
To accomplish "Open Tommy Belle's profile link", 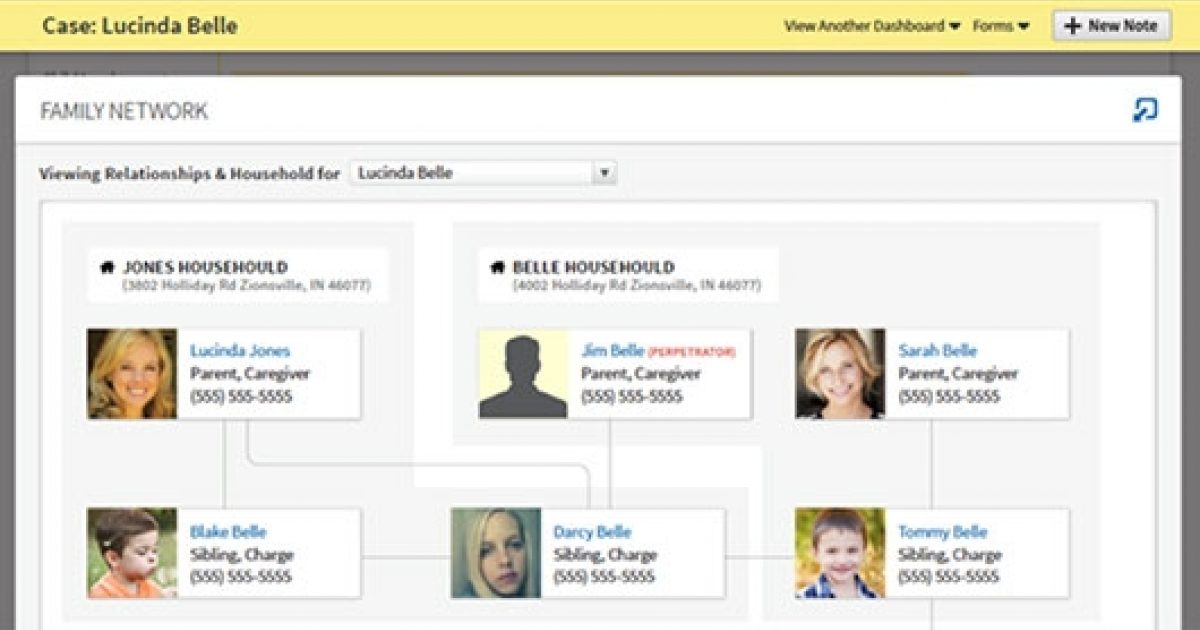I will click(x=942, y=532).
